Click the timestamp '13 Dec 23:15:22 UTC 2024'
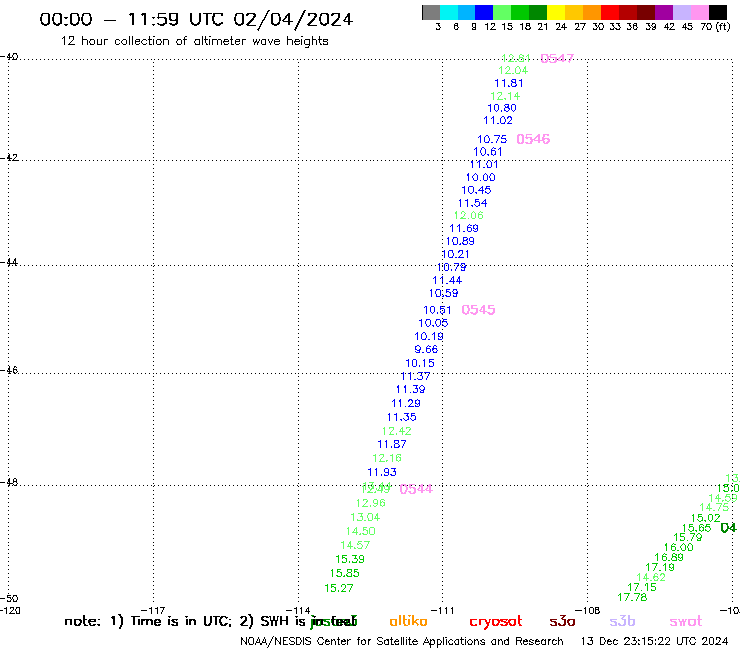The height and width of the screenshot is (650, 740). [x=655, y=642]
